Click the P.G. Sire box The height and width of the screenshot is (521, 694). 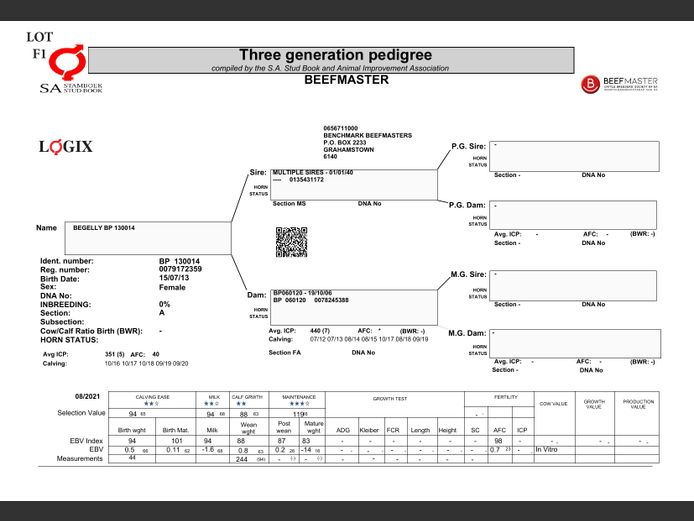[x=574, y=155]
